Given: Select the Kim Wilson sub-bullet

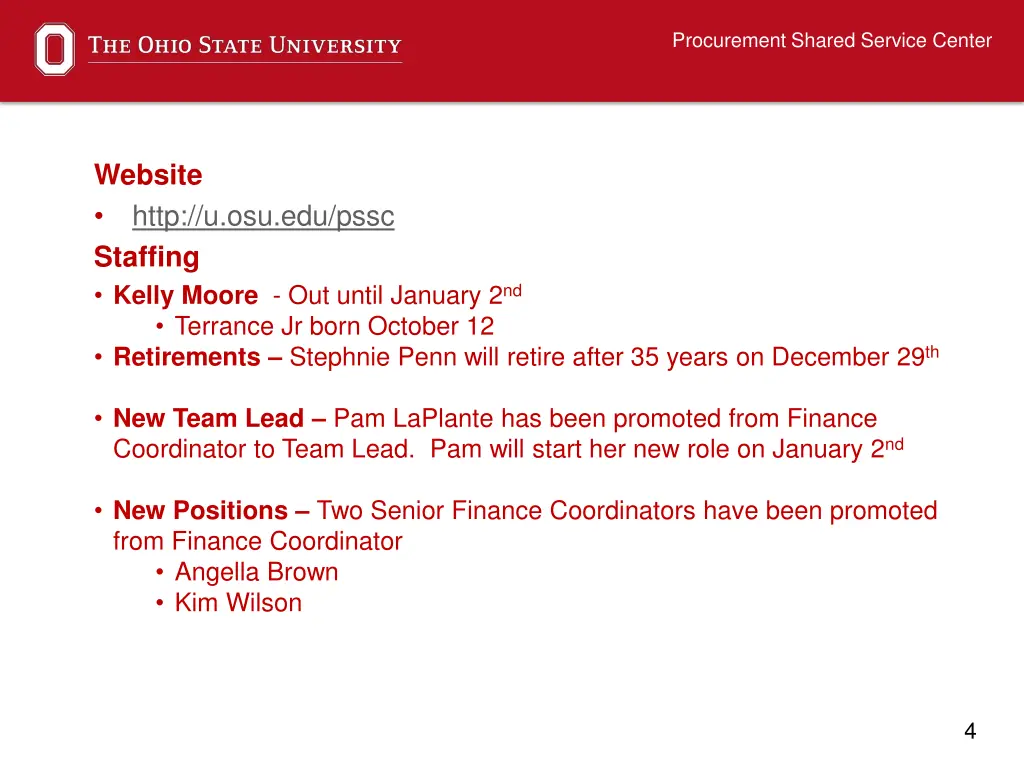Looking at the screenshot, I should [x=238, y=602].
